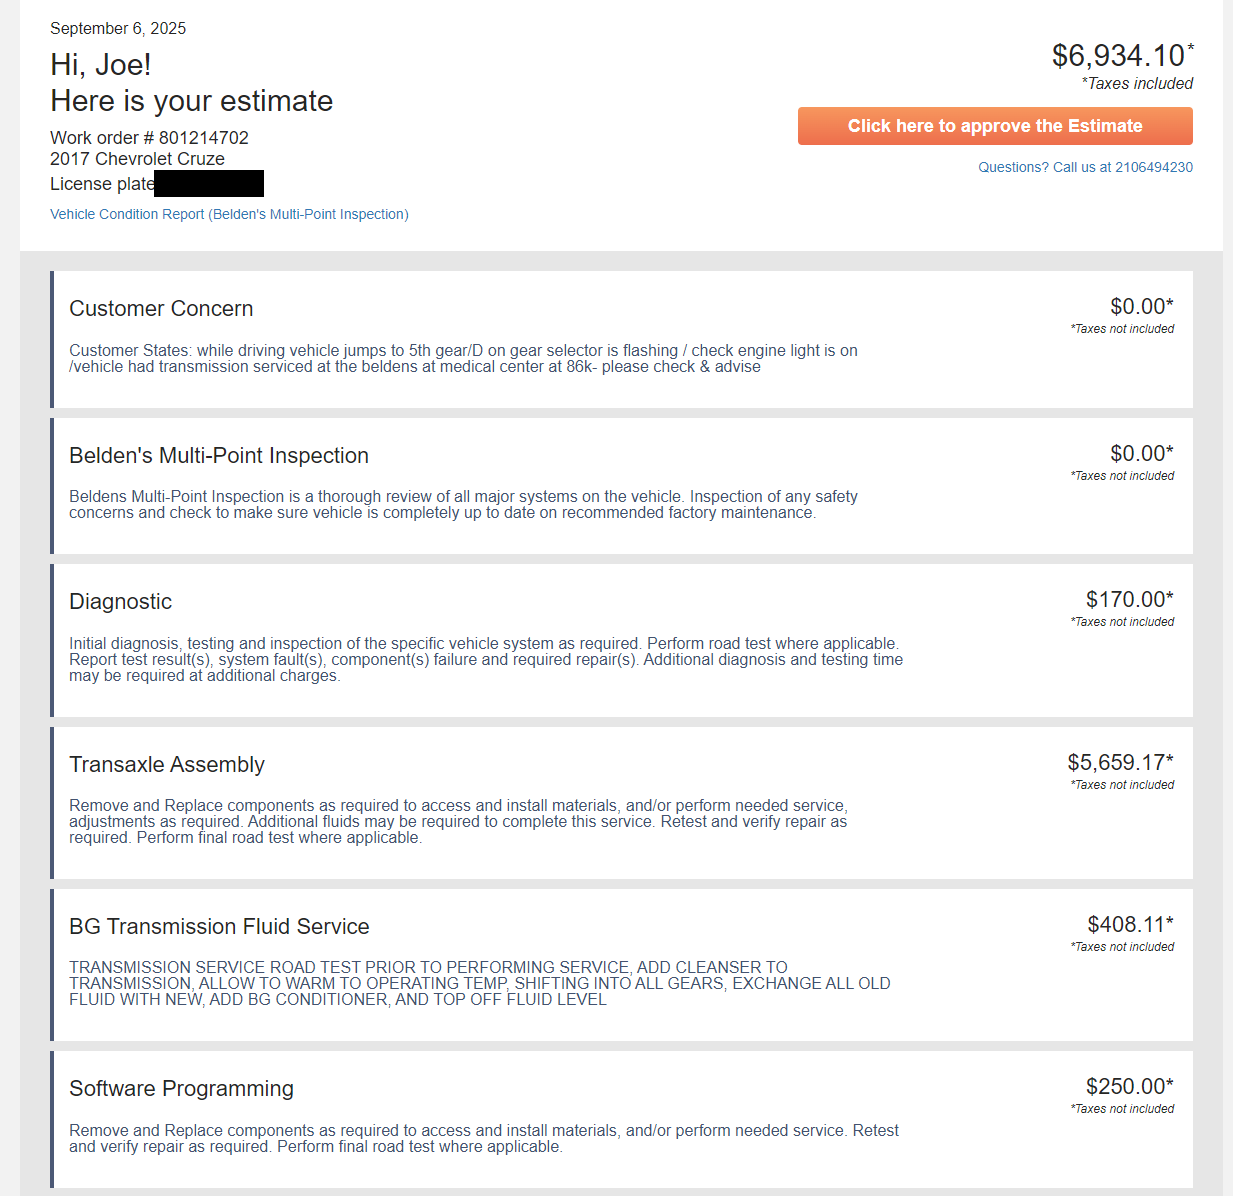Click the work order number 801214702
The height and width of the screenshot is (1196, 1233).
click(203, 138)
